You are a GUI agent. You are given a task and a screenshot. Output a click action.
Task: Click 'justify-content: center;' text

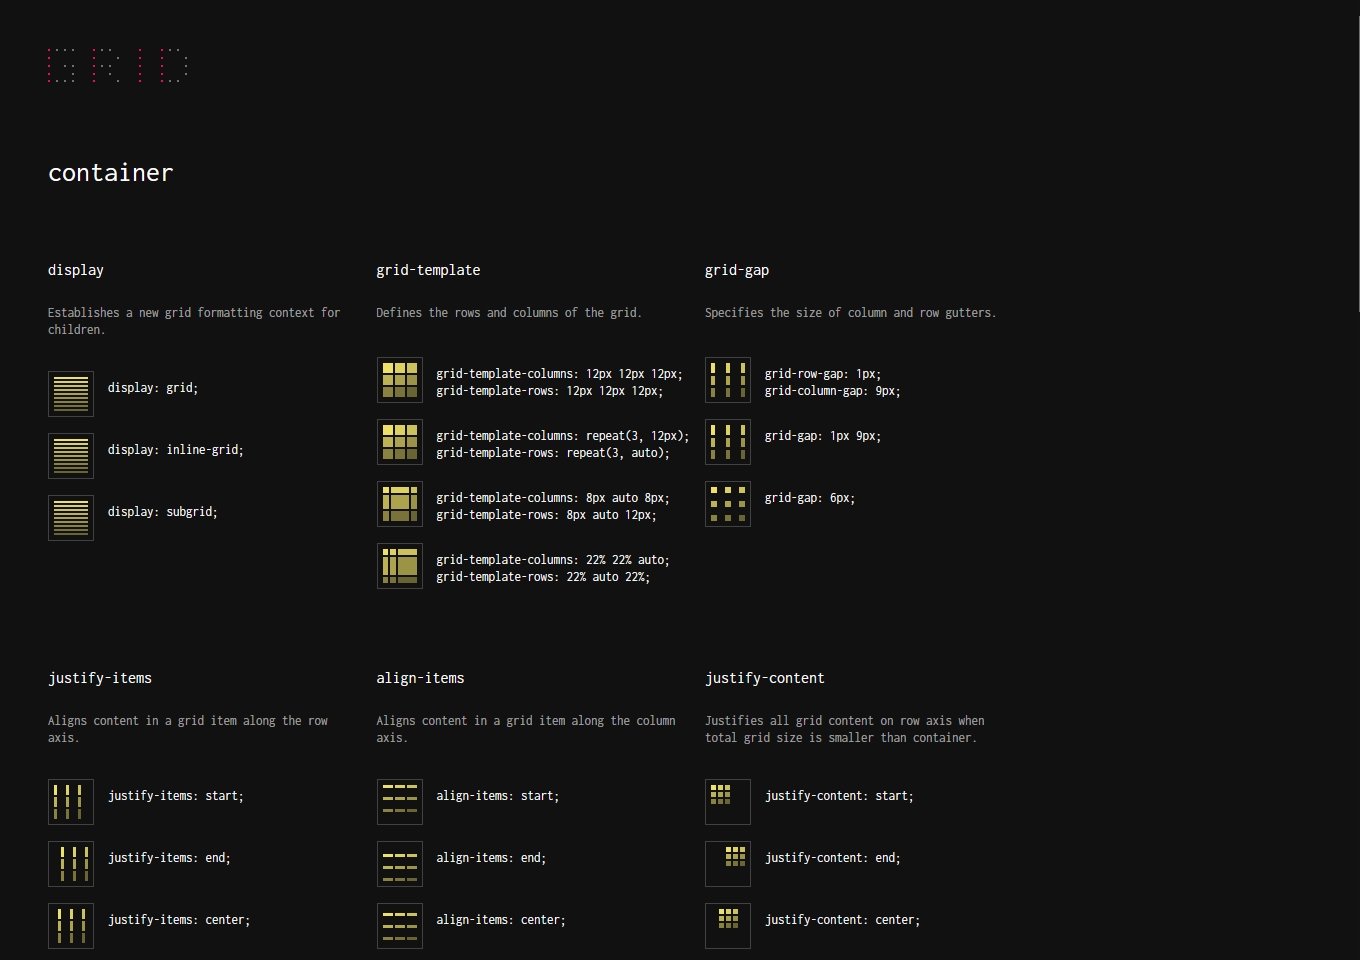(x=843, y=920)
